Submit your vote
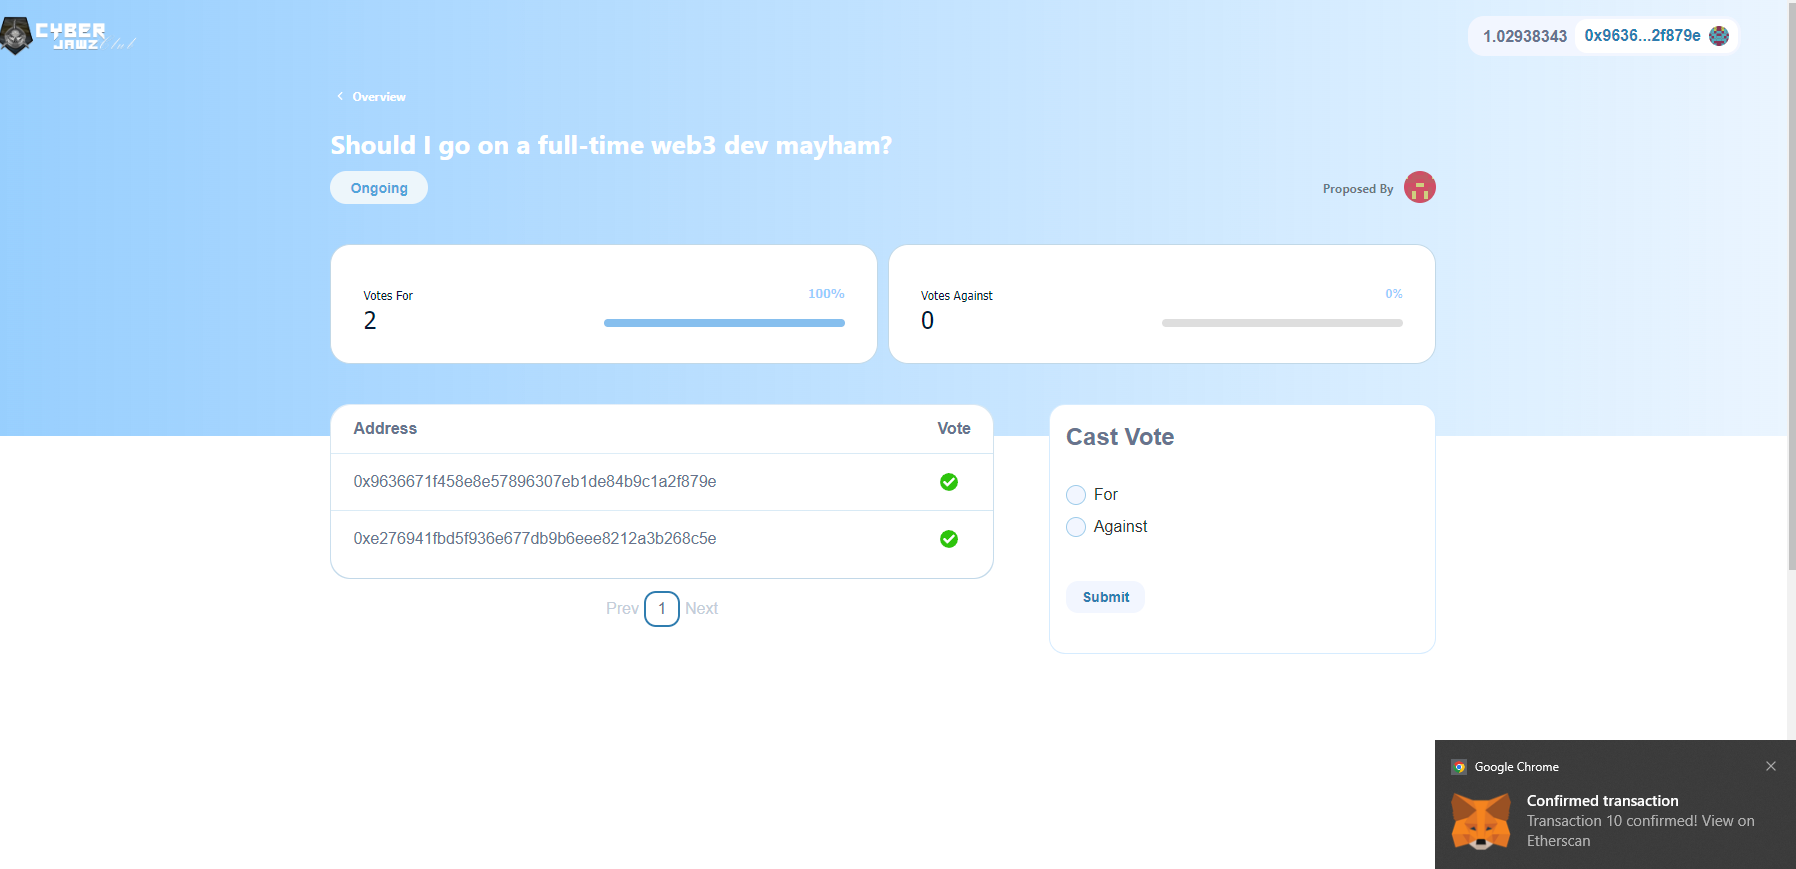This screenshot has height=869, width=1796. tap(1105, 596)
